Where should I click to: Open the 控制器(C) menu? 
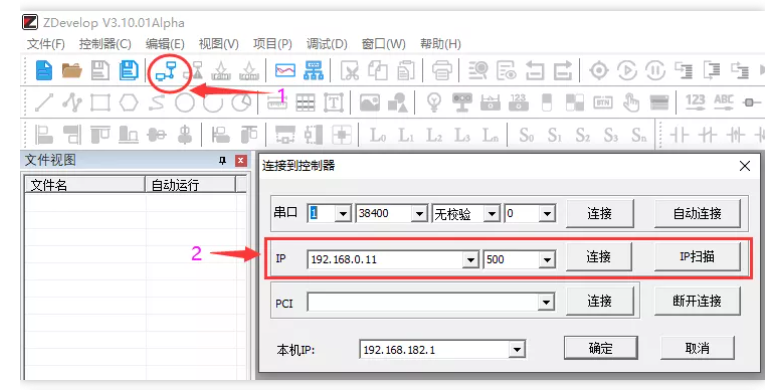coord(105,44)
